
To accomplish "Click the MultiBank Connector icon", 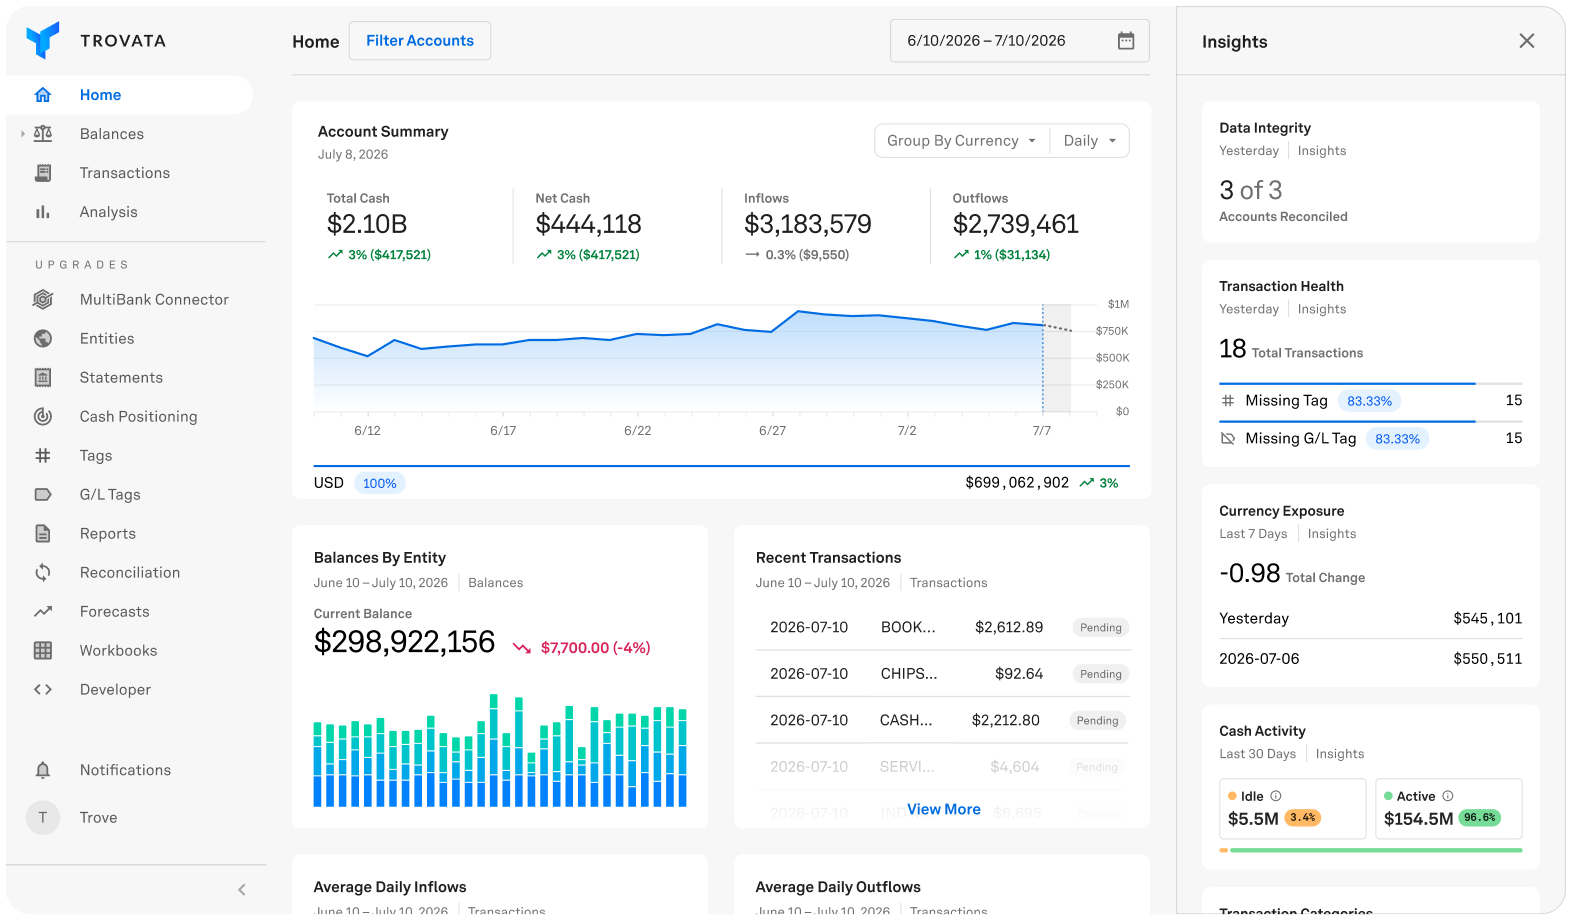I will point(43,299).
